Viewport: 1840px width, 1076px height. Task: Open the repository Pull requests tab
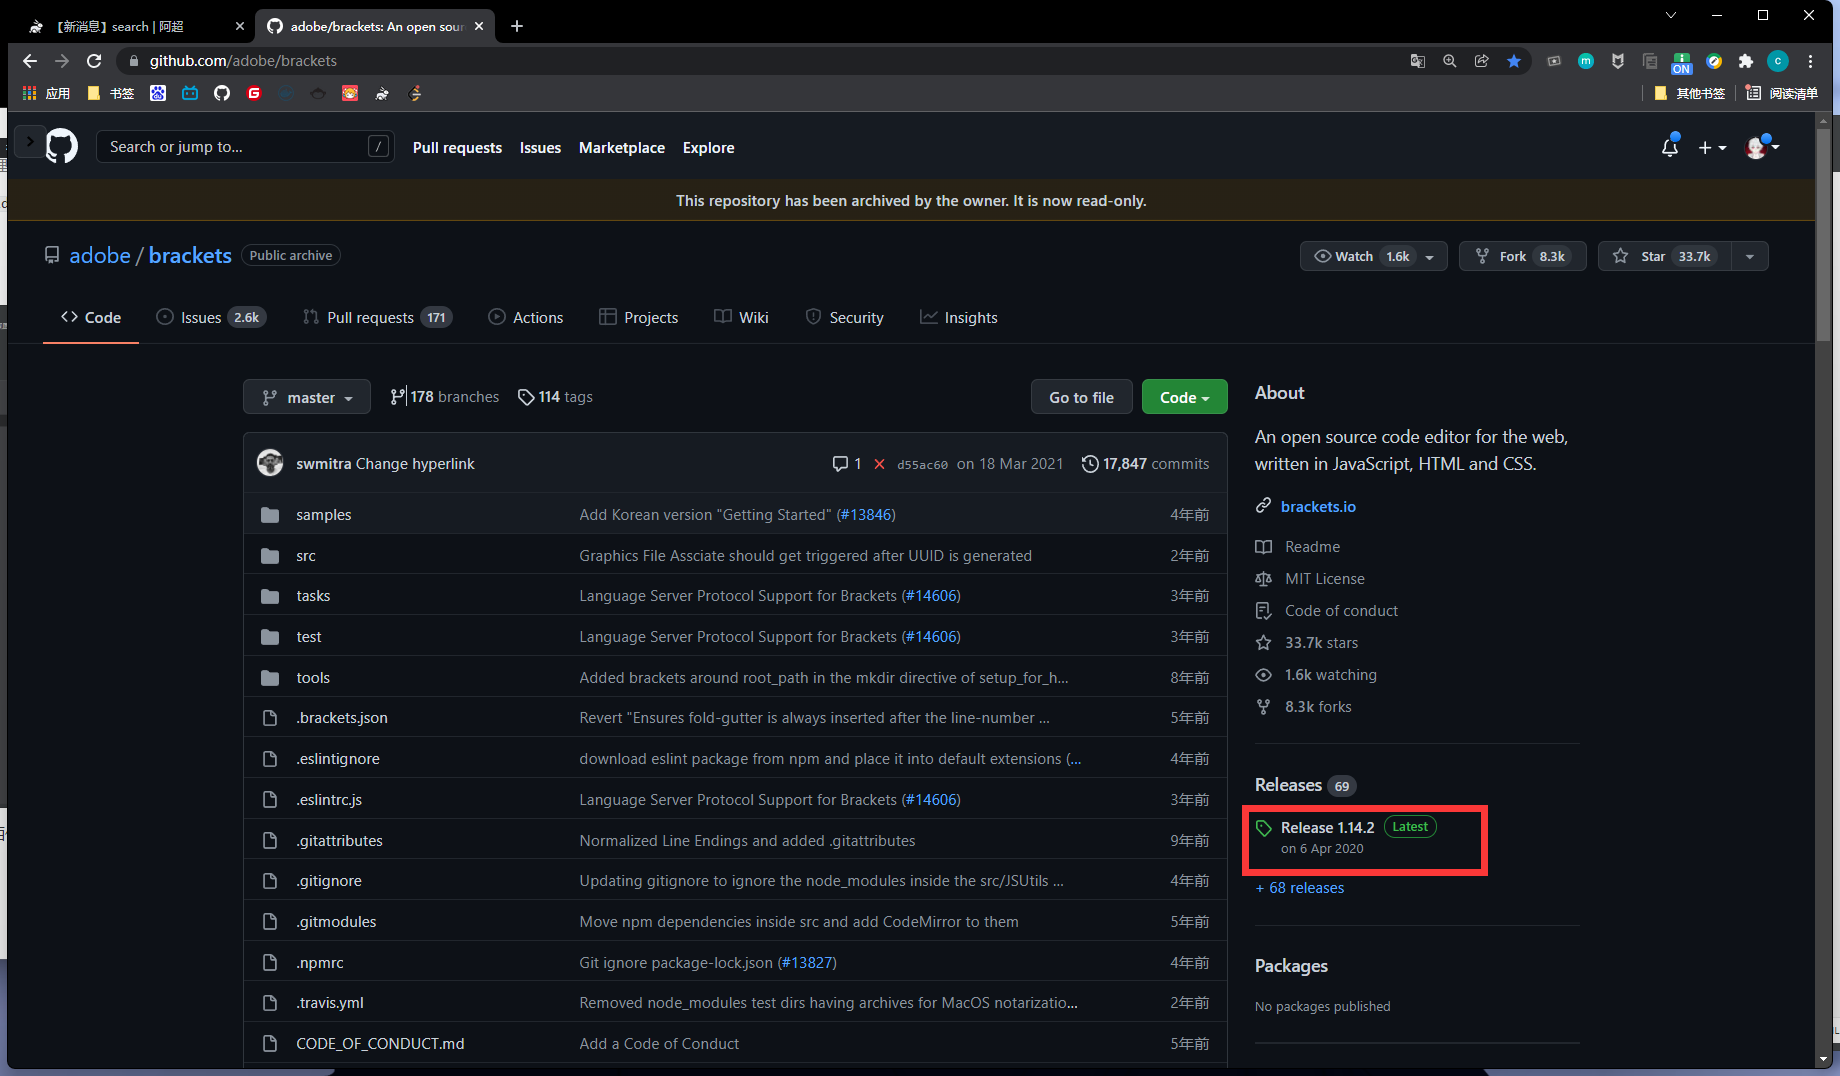[377, 317]
